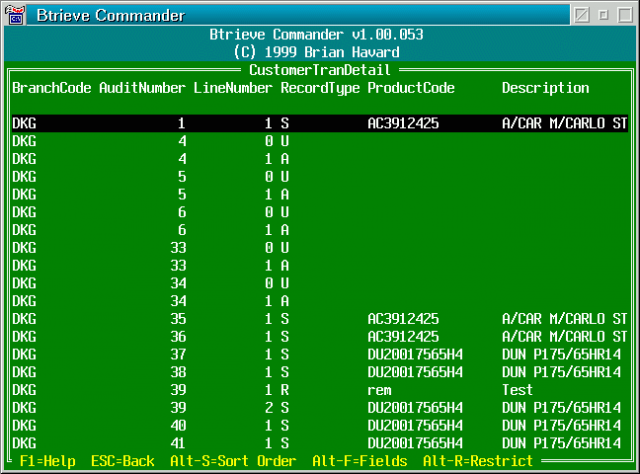The image size is (640, 474).
Task: Click the Description column header
Action: pos(545,88)
